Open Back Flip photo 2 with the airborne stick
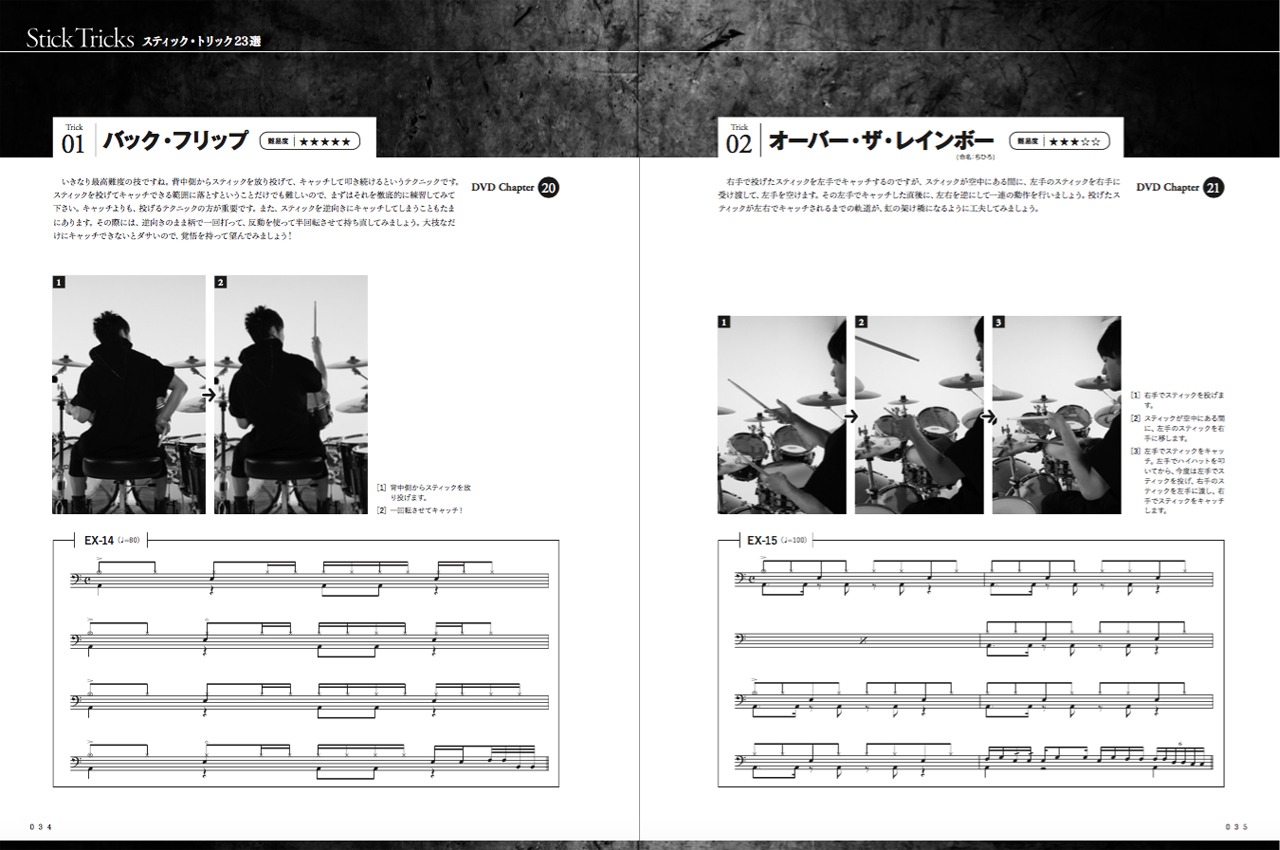1280x850 pixels. click(291, 395)
